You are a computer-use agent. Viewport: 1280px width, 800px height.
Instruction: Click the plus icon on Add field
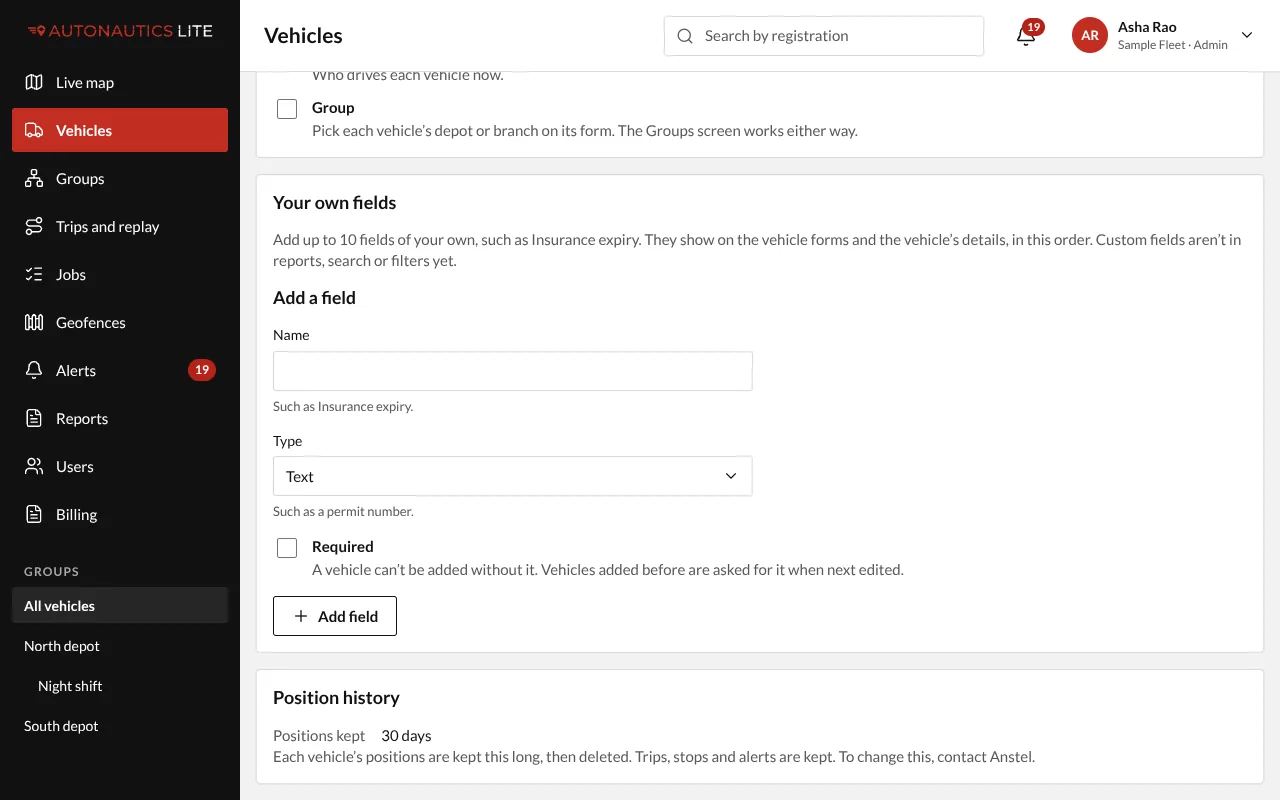point(301,616)
